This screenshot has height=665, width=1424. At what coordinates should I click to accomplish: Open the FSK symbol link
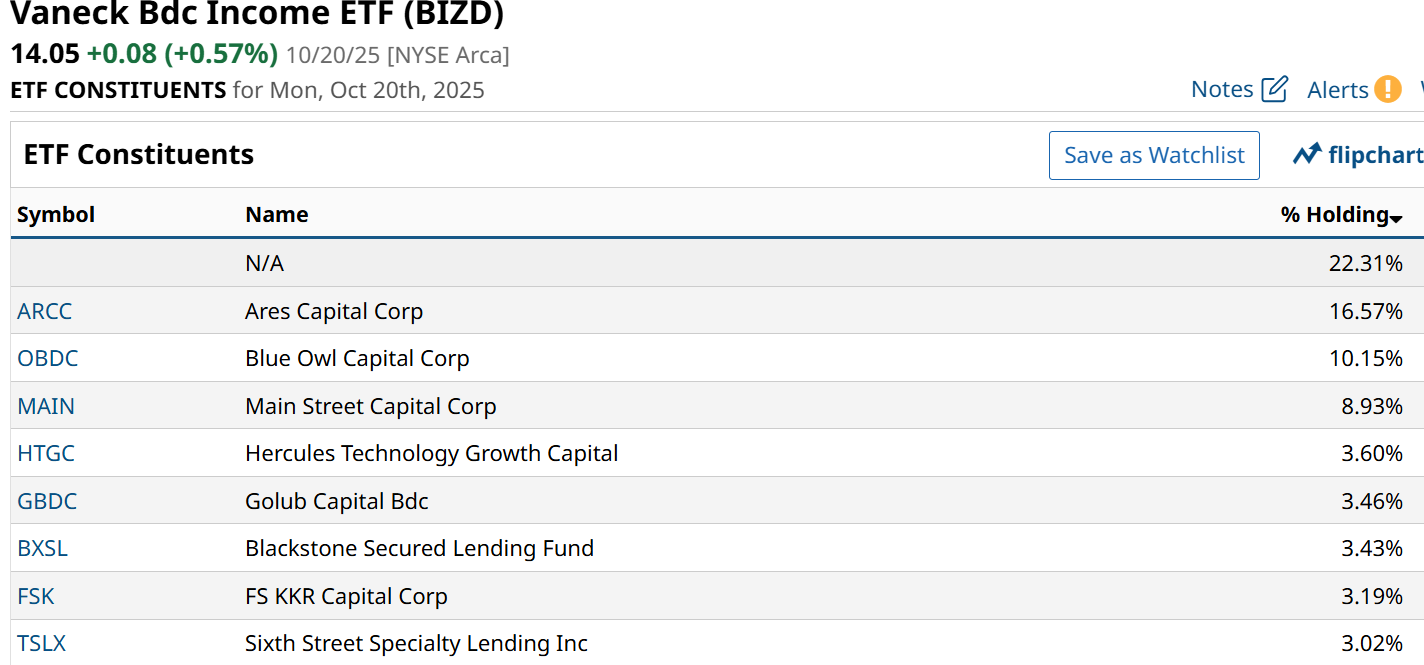click(x=36, y=596)
